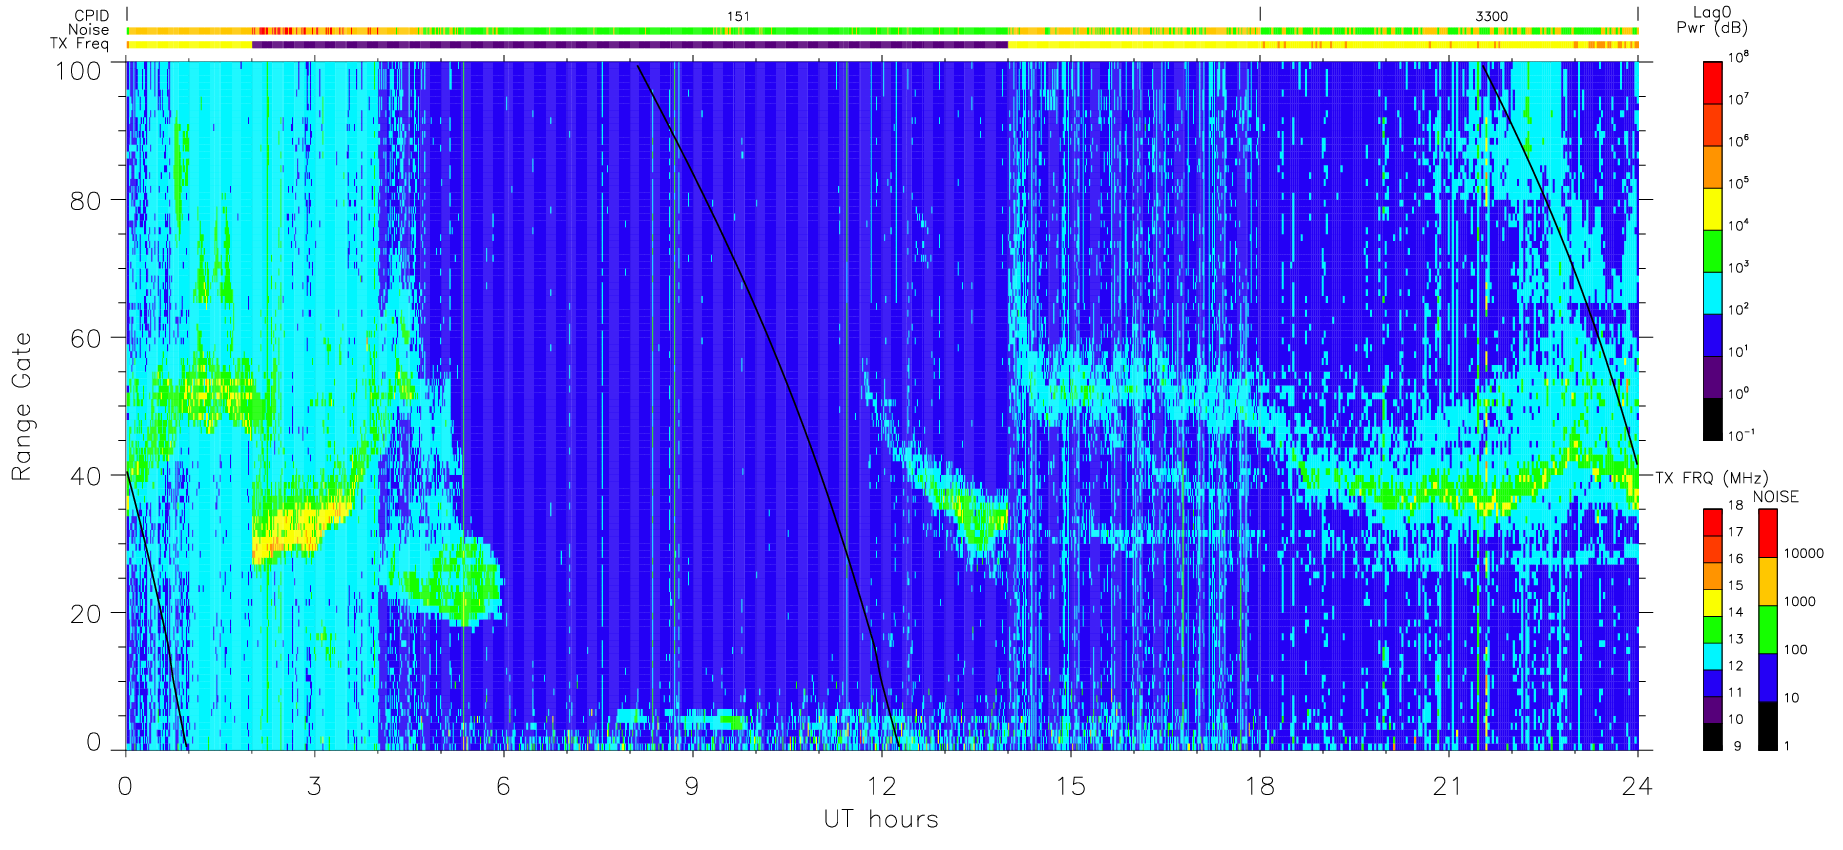The width and height of the screenshot is (1843, 850).
Task: Click the "Range Gate" y-axis title
Action: click(x=22, y=406)
